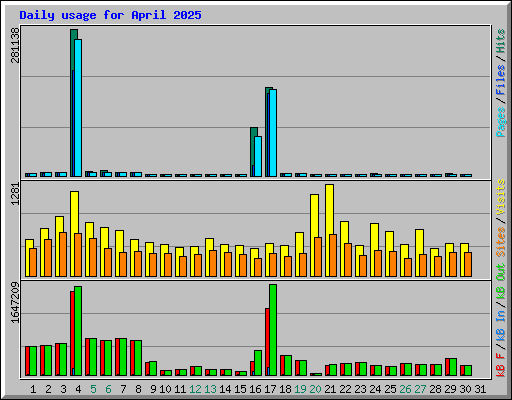Click the 'Files' legend label
This screenshot has width=512, height=400.
click(501, 80)
